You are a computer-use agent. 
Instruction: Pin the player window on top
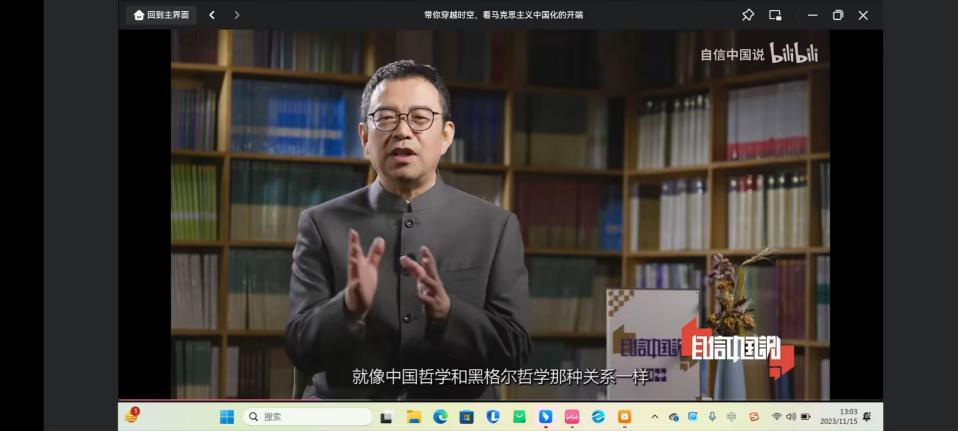[x=748, y=15]
